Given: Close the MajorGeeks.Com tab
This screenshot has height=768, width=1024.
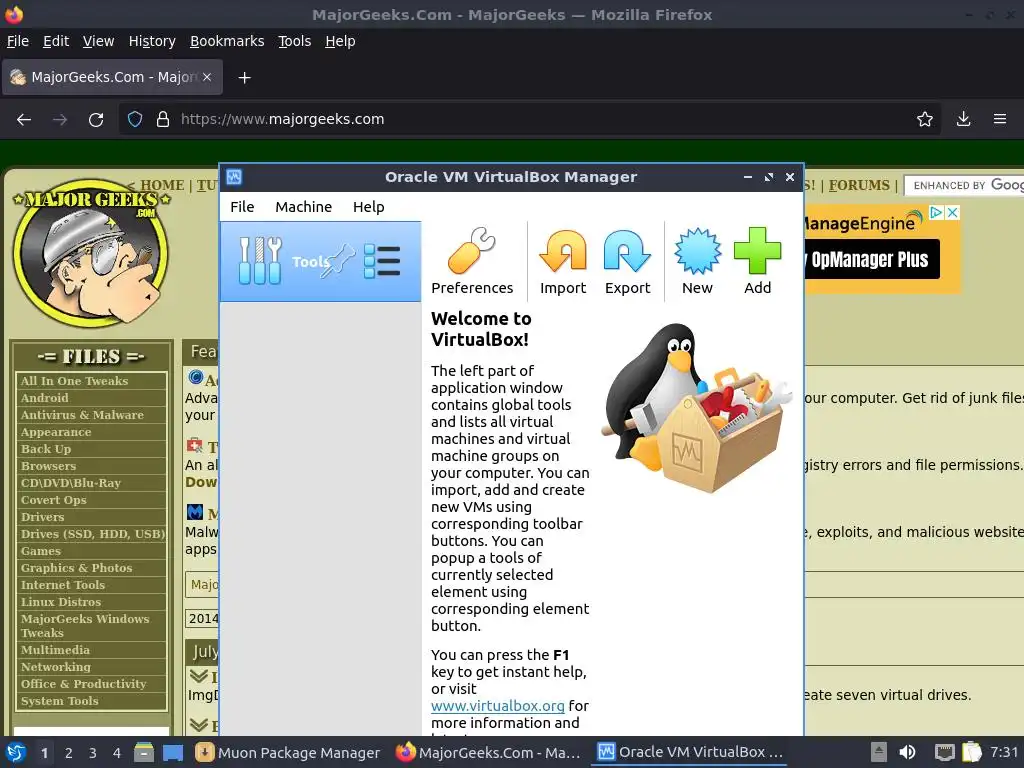Looking at the screenshot, I should coord(207,77).
